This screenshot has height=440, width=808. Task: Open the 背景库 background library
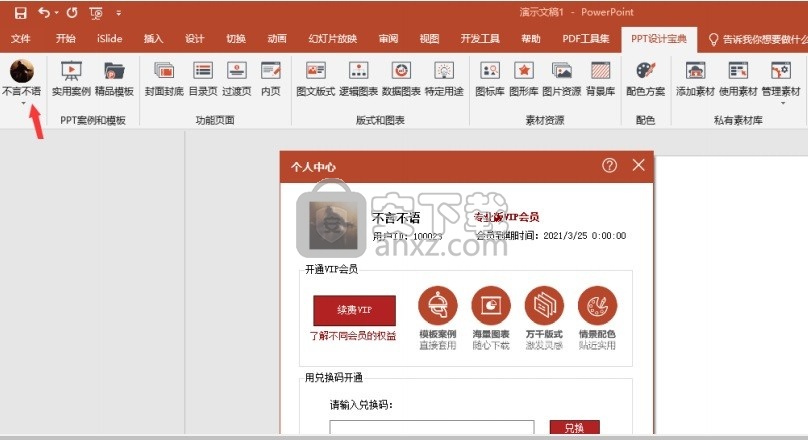pyautogui.click(x=600, y=79)
